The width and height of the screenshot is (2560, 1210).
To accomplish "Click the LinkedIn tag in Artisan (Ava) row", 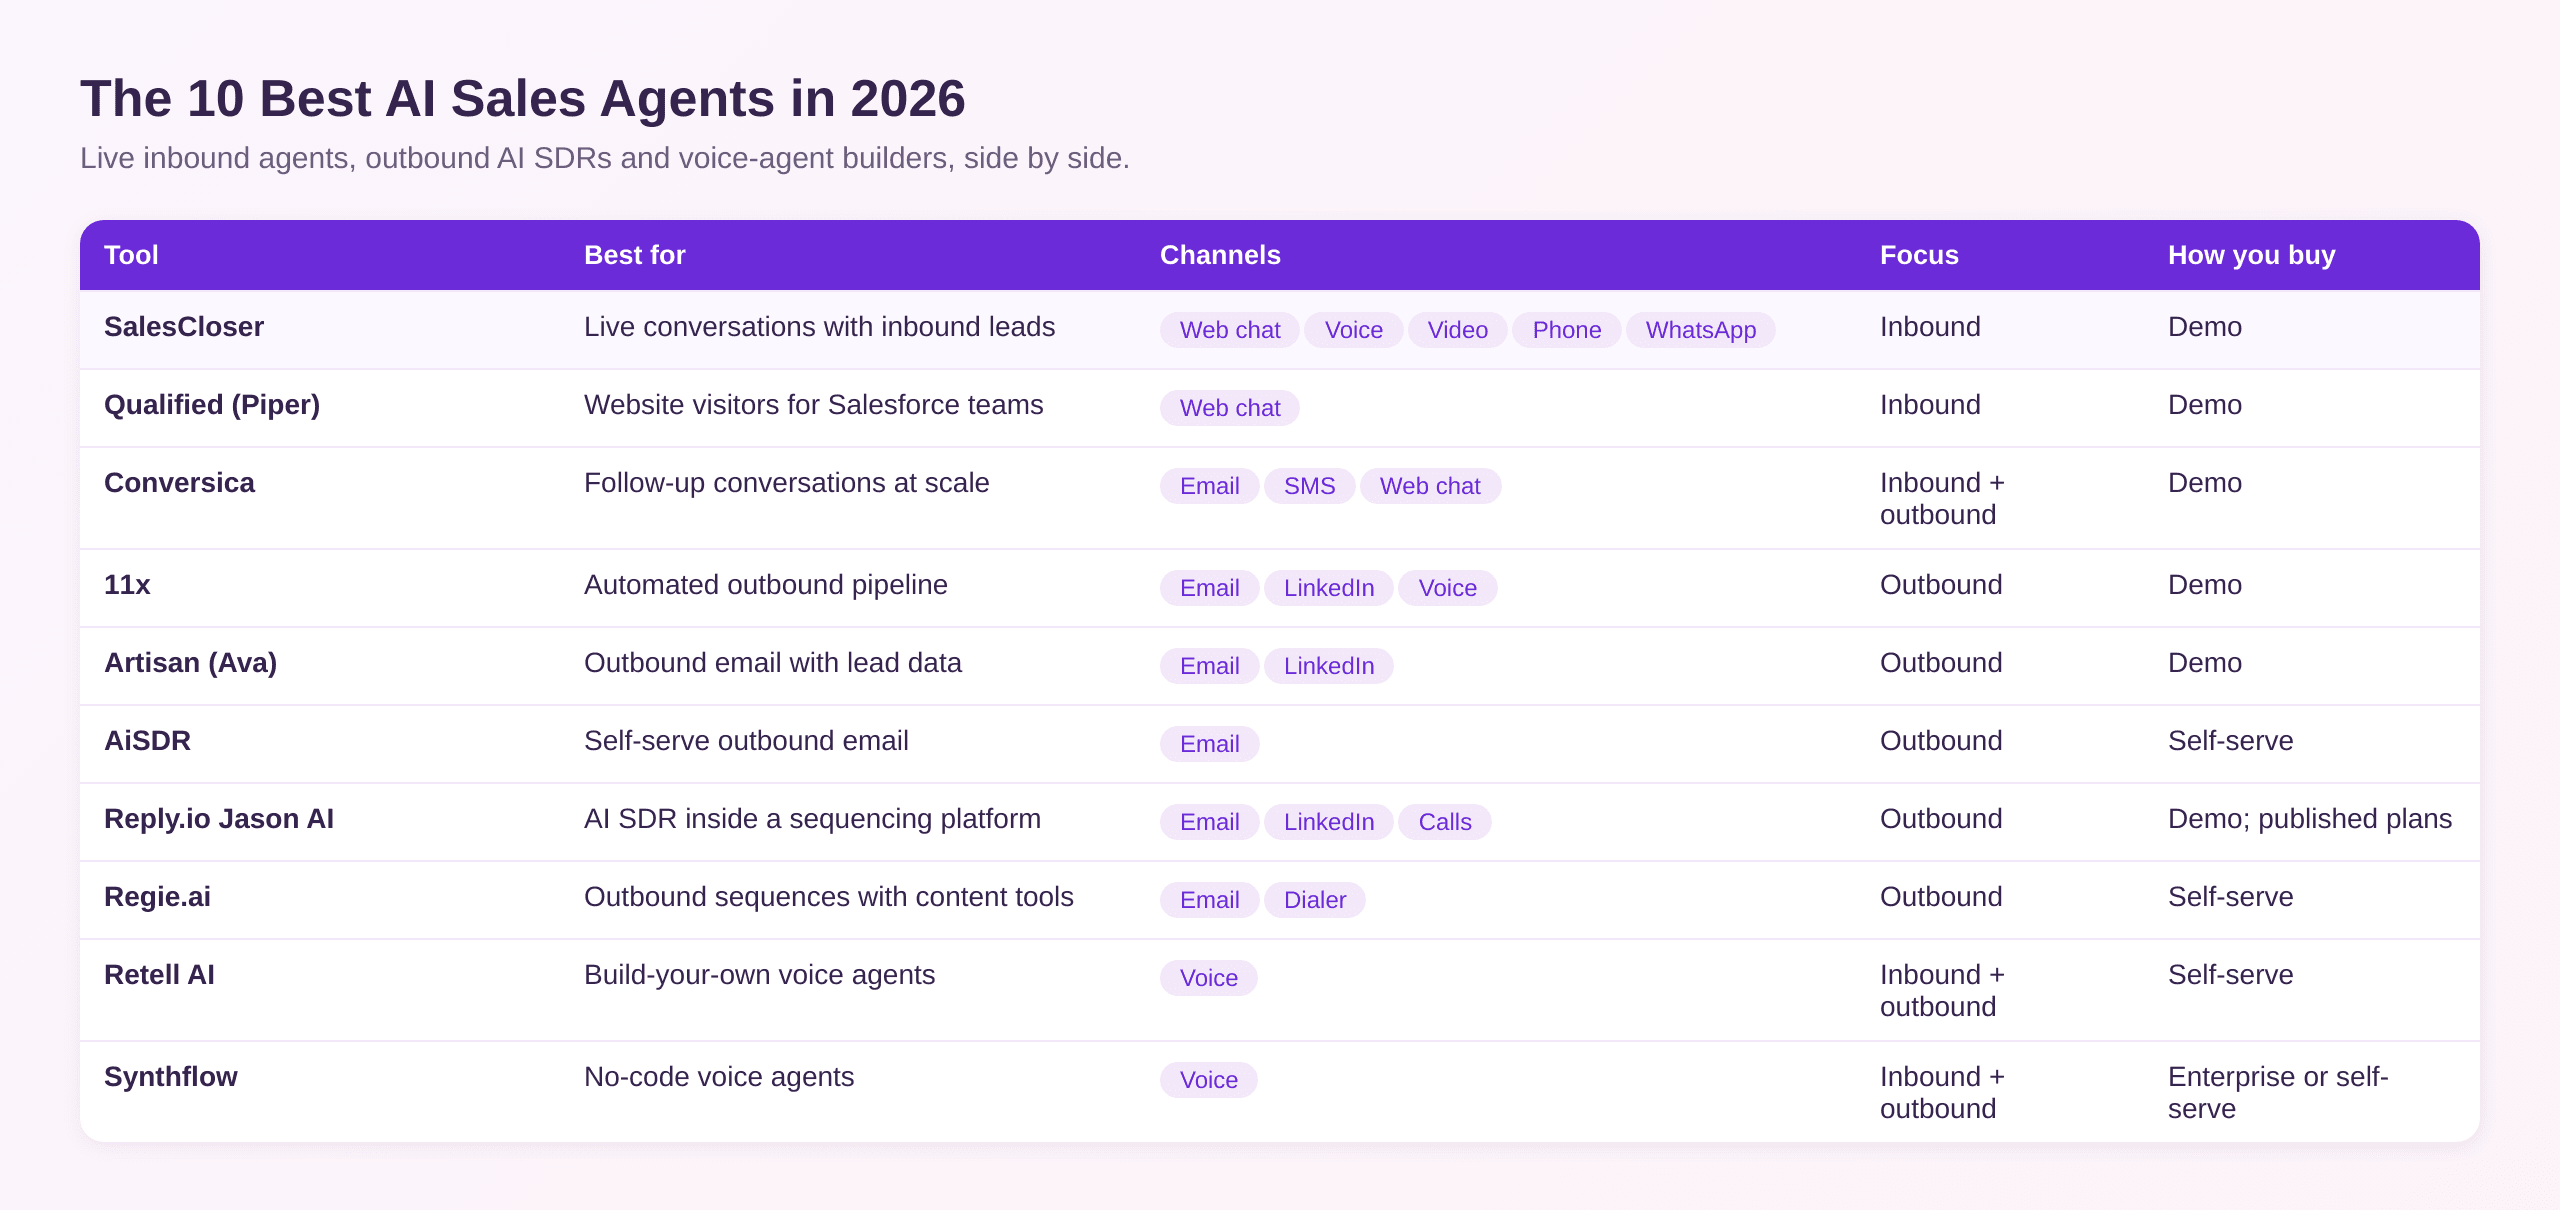I will (x=1328, y=666).
